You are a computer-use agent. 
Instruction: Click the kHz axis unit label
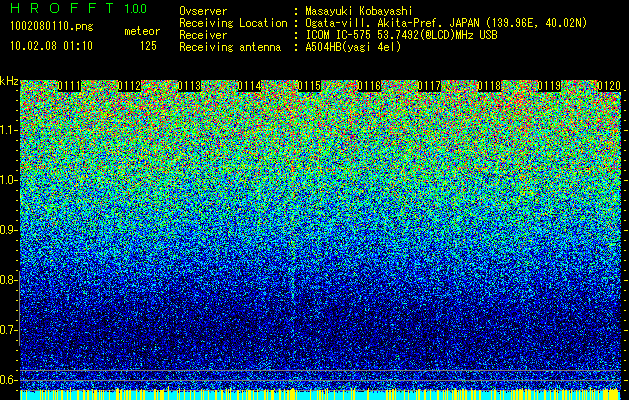click(9, 81)
